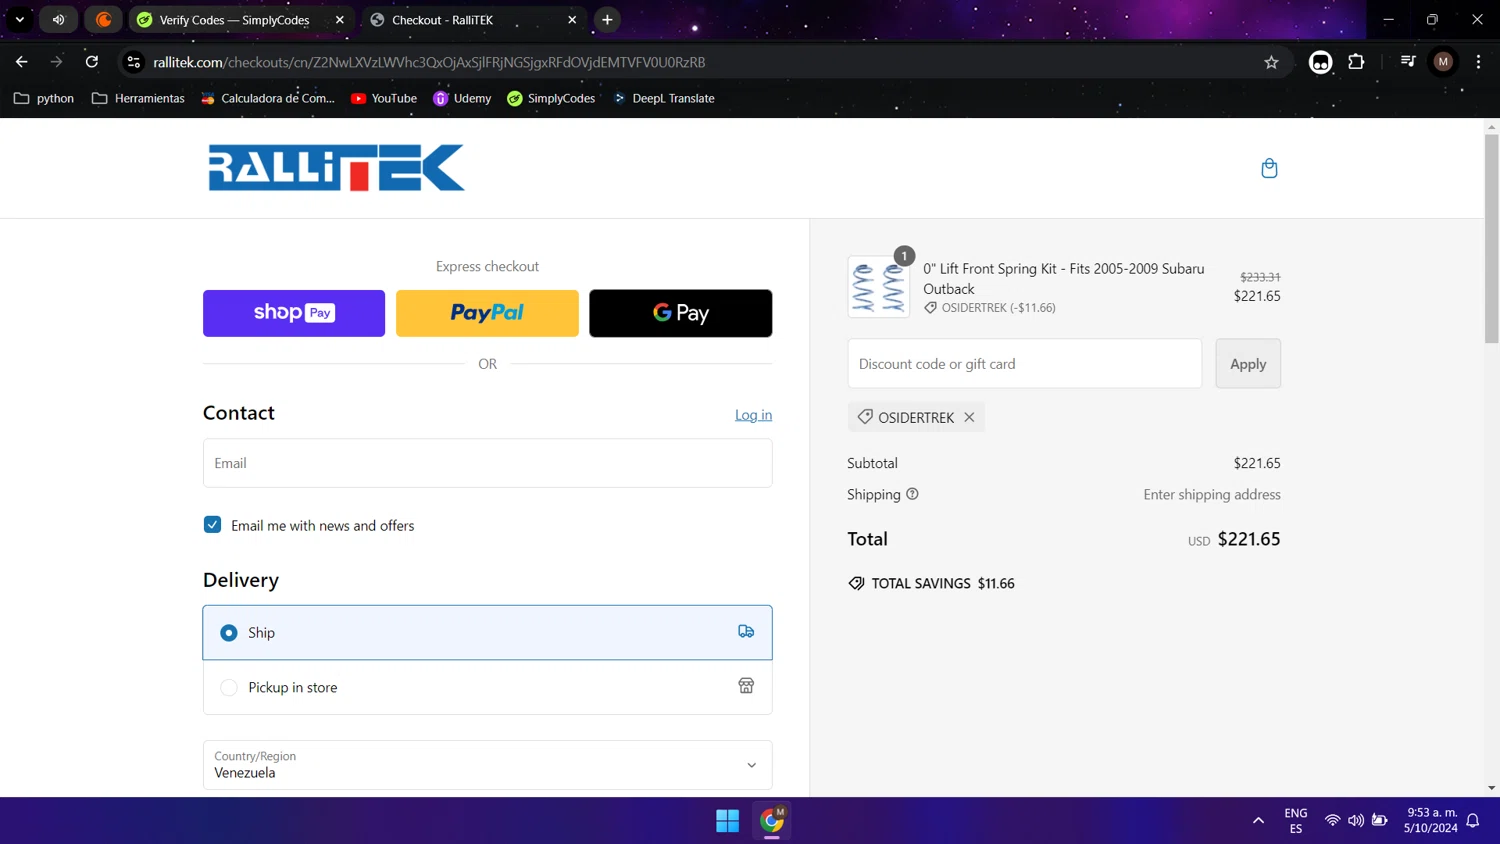Open the notifications bell

tap(1473, 821)
